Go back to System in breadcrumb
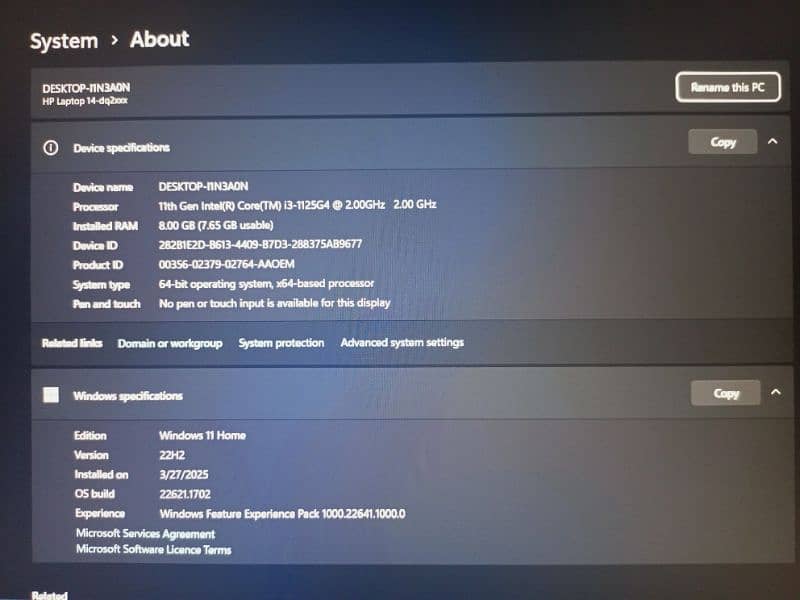 pos(64,41)
